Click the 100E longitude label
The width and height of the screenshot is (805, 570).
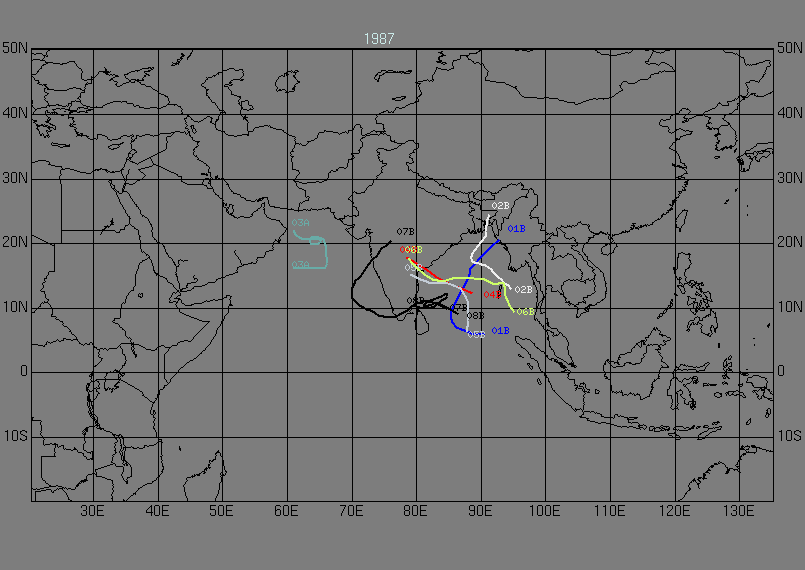click(544, 510)
